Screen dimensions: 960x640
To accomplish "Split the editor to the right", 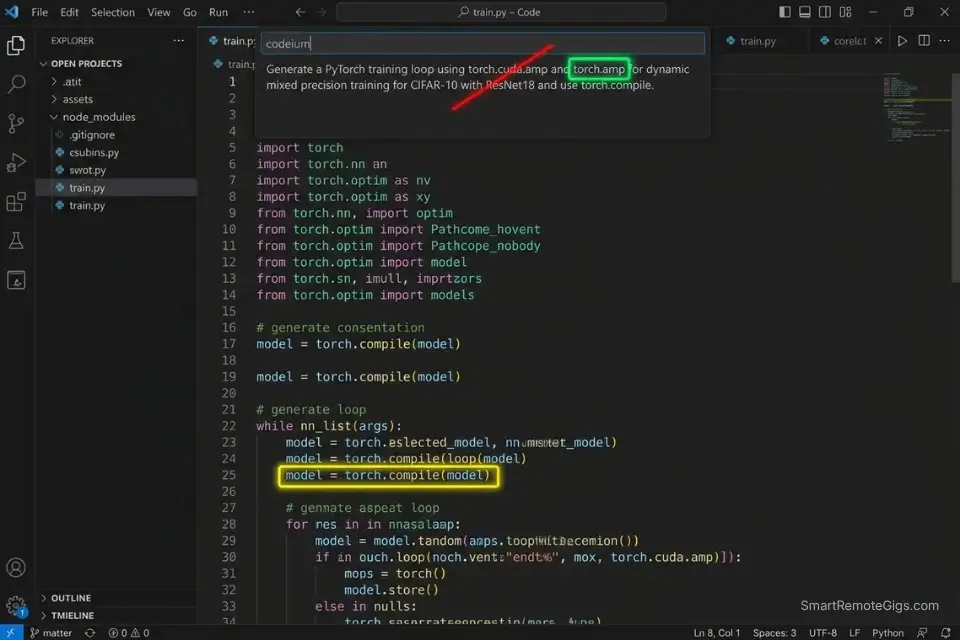I will pos(922,41).
